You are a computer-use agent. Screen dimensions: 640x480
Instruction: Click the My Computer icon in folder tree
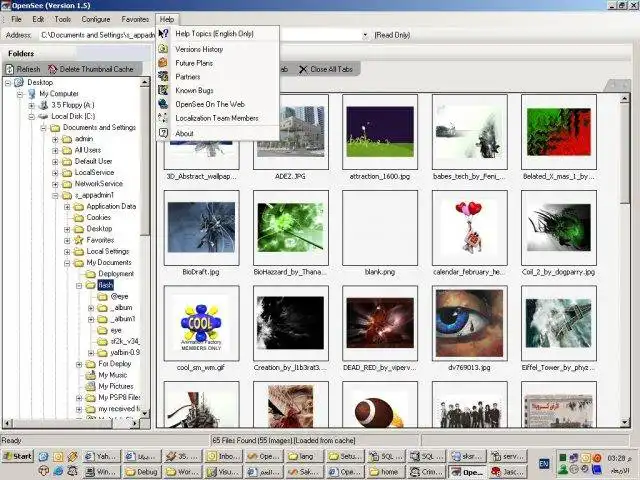coord(32,93)
